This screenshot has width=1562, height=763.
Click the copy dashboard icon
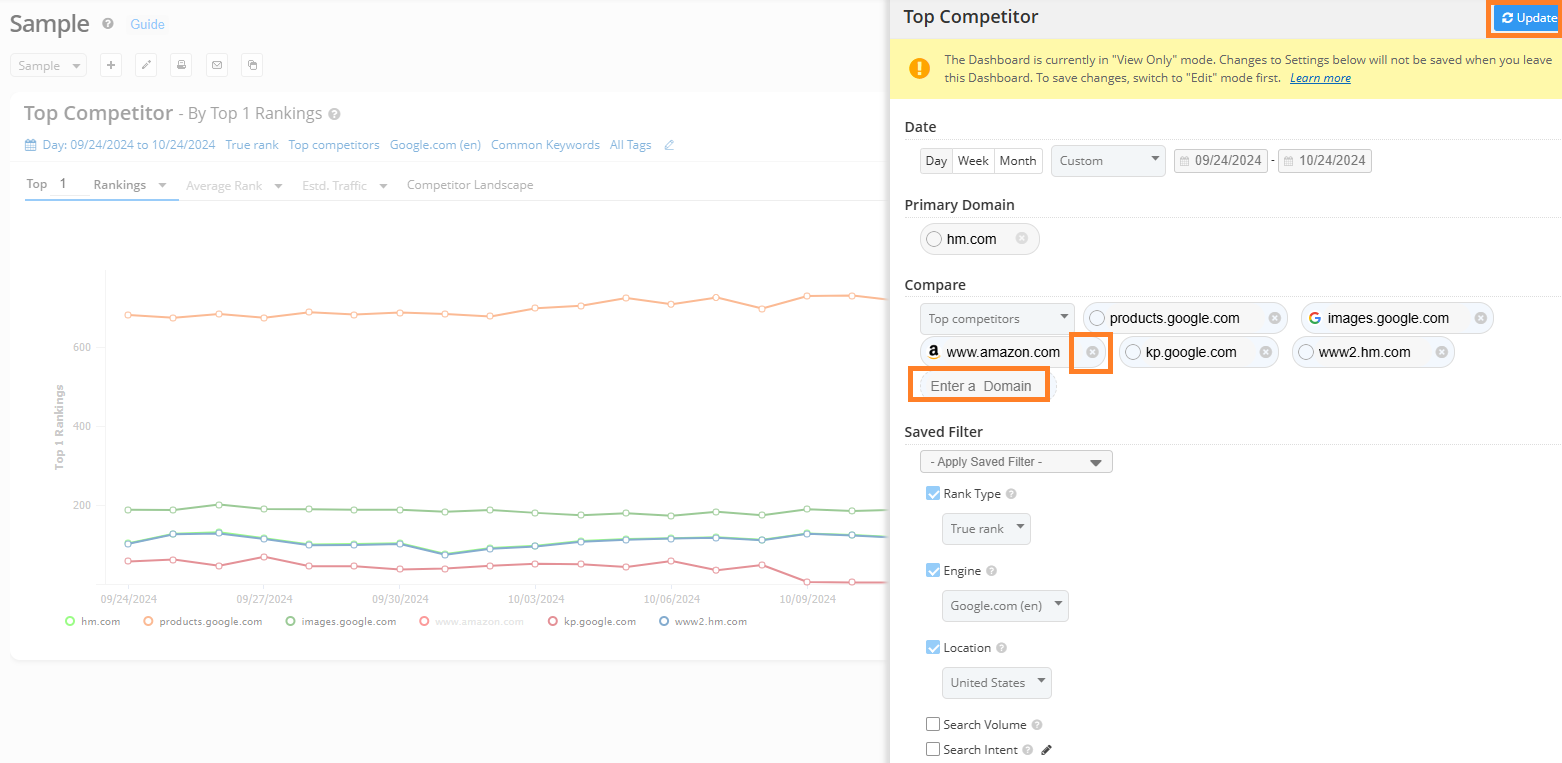[x=252, y=65]
